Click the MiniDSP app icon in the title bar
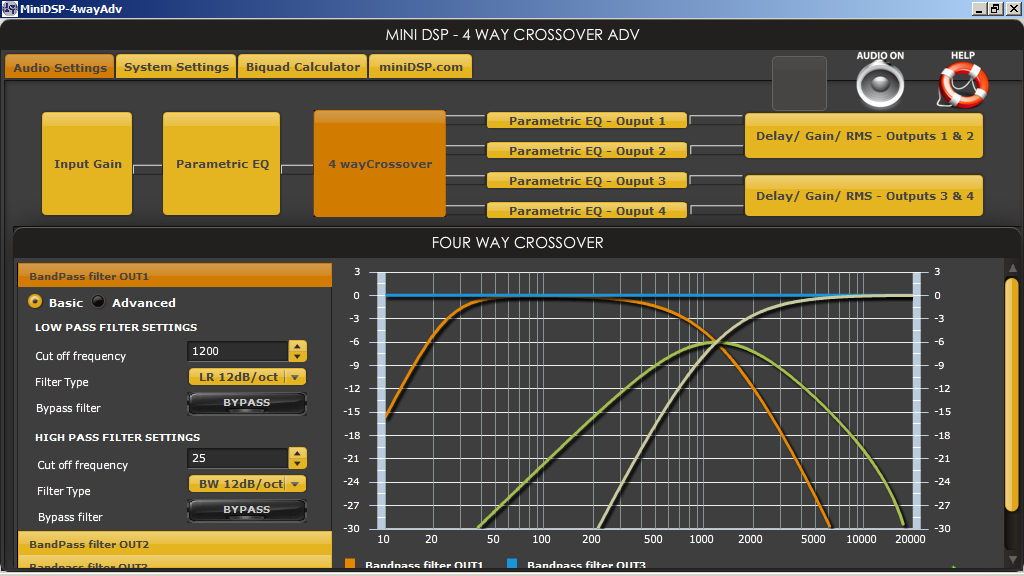This screenshot has height=576, width=1024. point(9,8)
